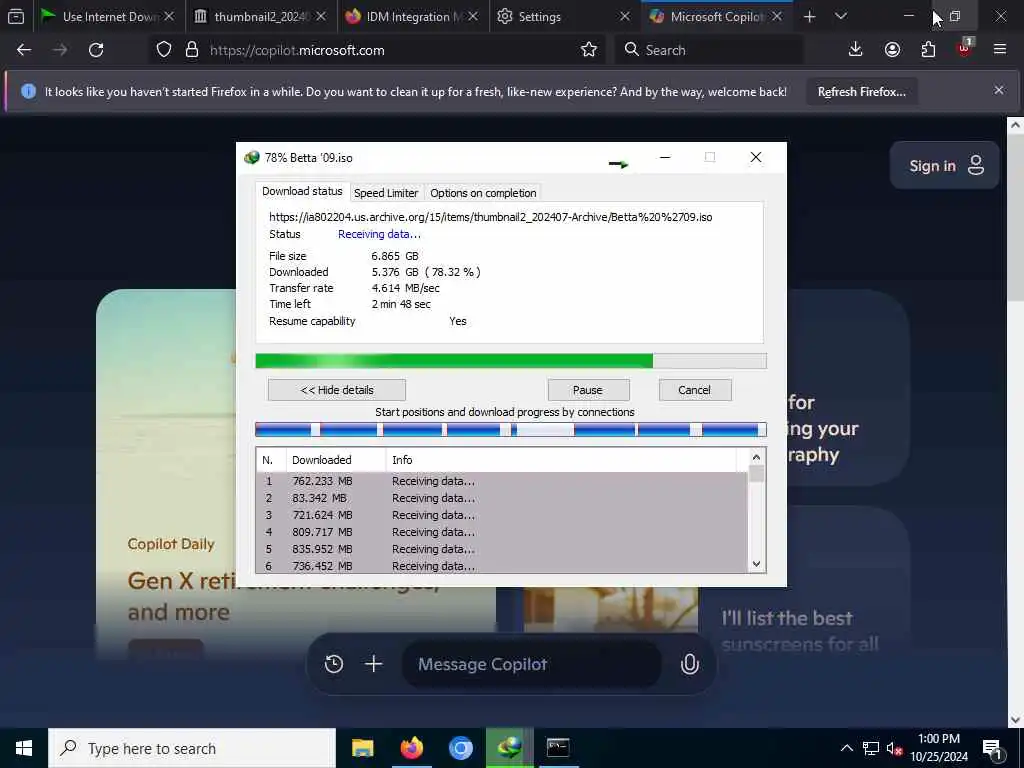1024x768 pixels.
Task: Click the muted volume tray icon
Action: pos(895,748)
